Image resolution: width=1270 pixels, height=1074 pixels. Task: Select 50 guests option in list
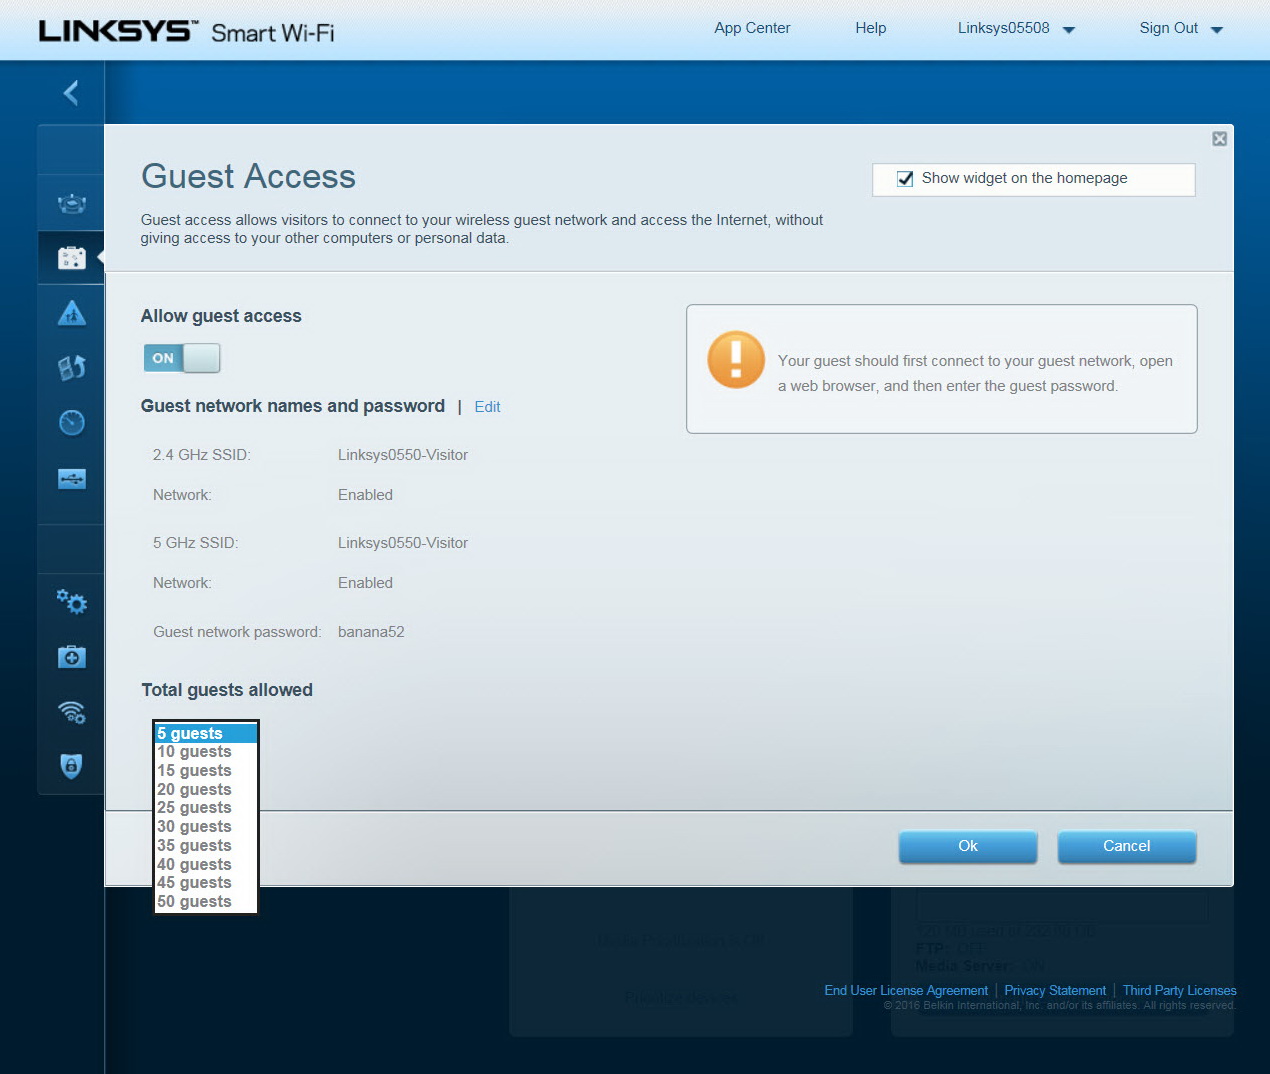[206, 902]
